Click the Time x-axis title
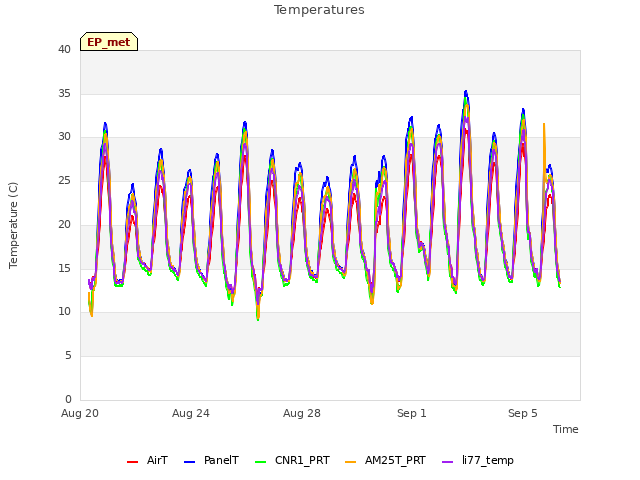Viewport: 640px width, 480px height. 566,429
